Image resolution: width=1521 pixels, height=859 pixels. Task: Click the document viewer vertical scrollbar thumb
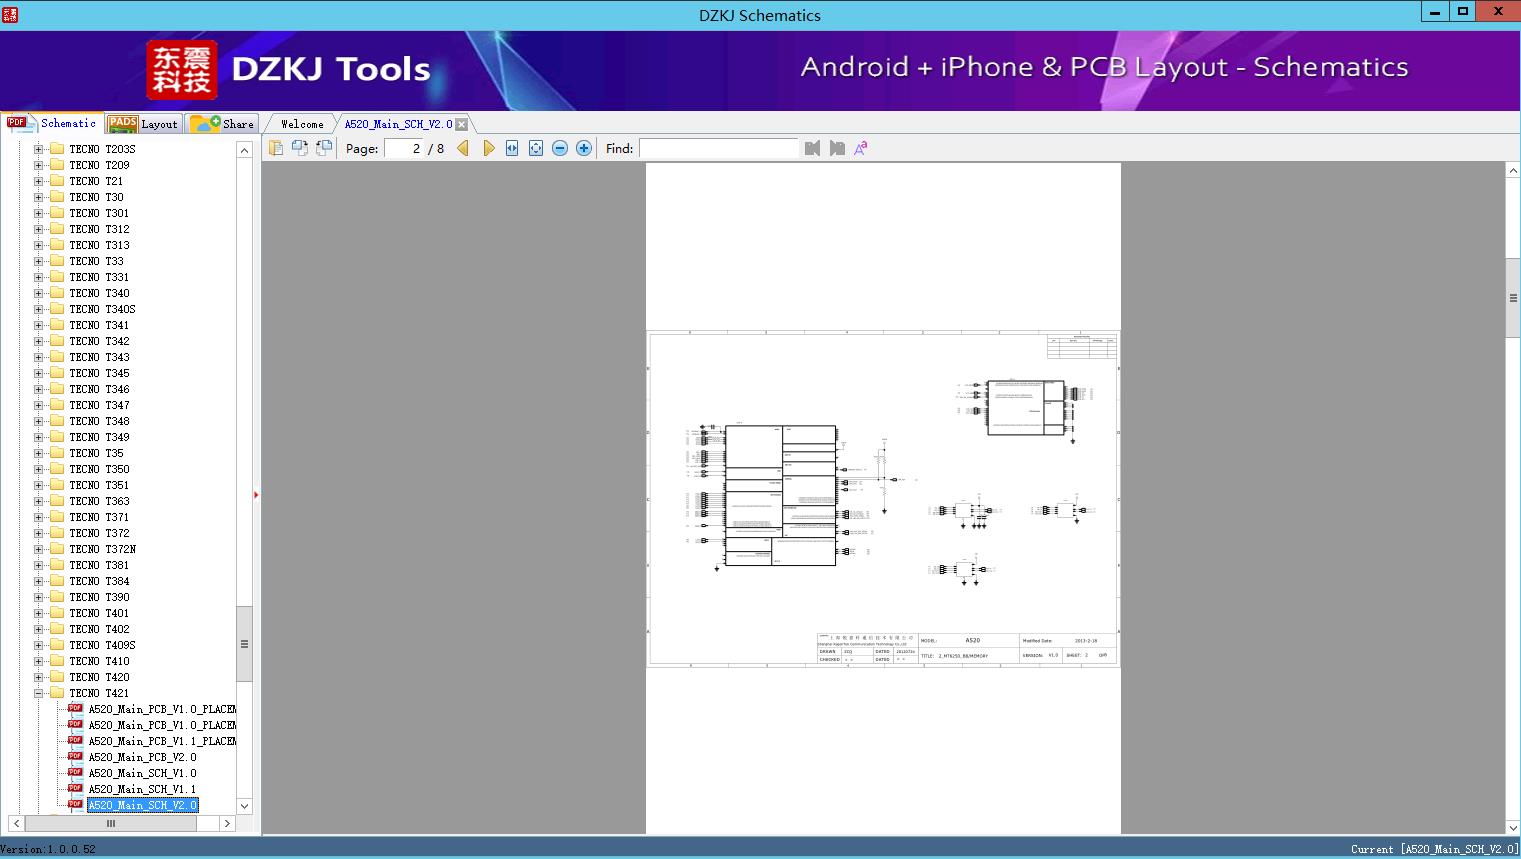[x=1513, y=299]
